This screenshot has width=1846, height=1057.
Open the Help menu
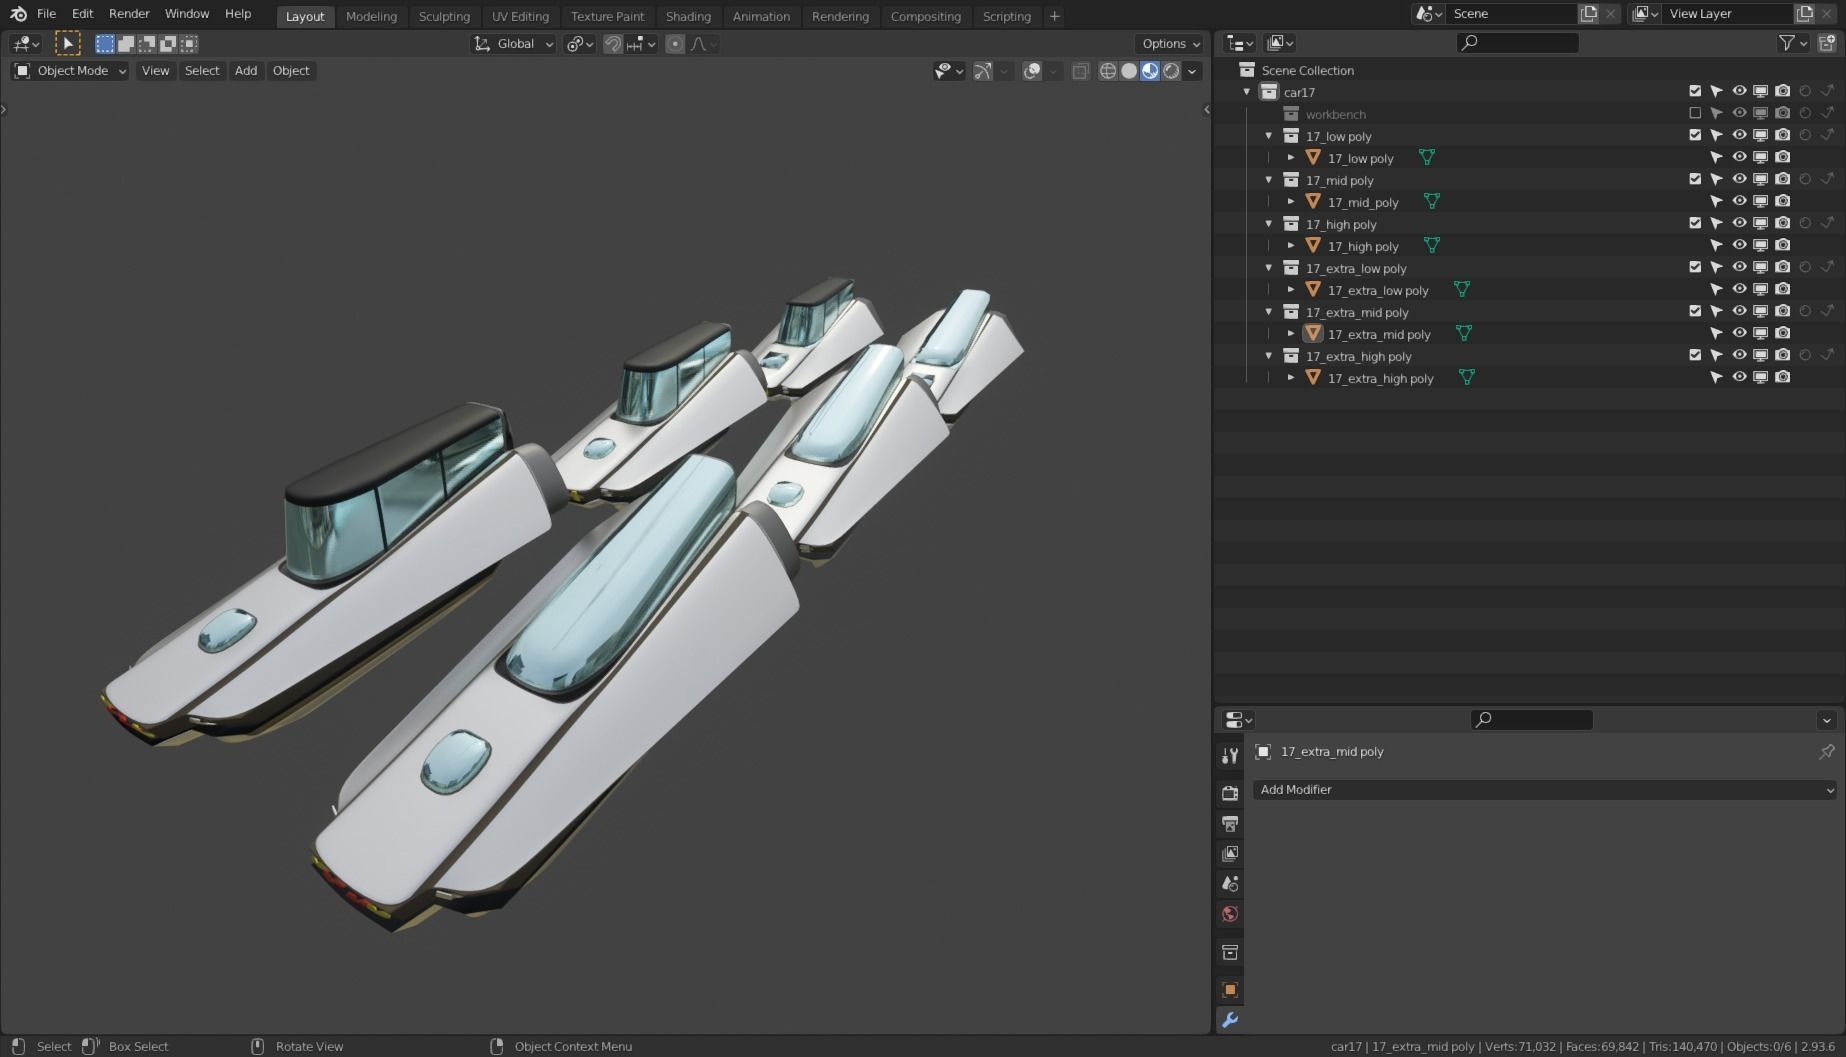pos(238,14)
